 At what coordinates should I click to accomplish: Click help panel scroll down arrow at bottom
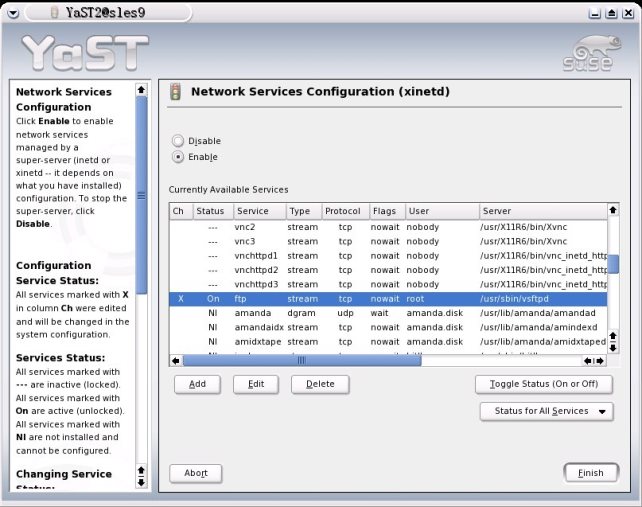tap(141, 482)
